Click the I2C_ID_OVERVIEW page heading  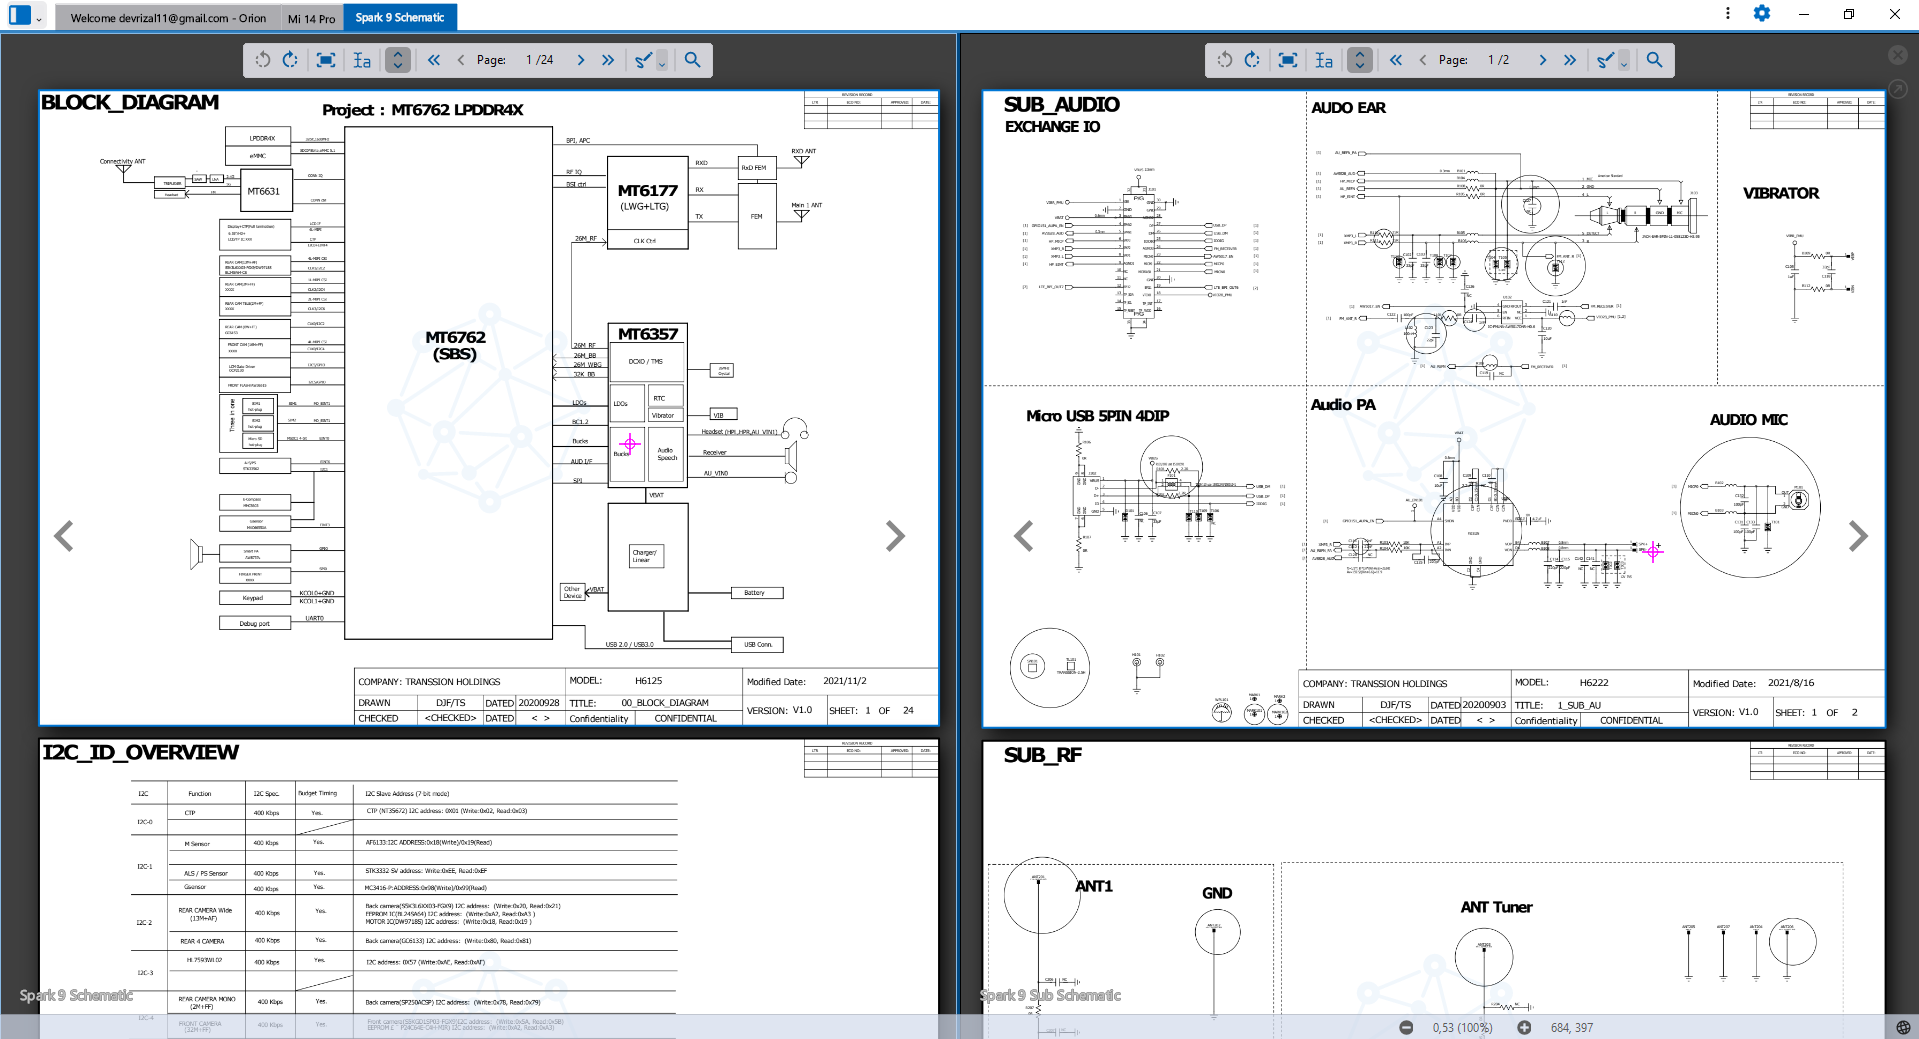tap(141, 752)
